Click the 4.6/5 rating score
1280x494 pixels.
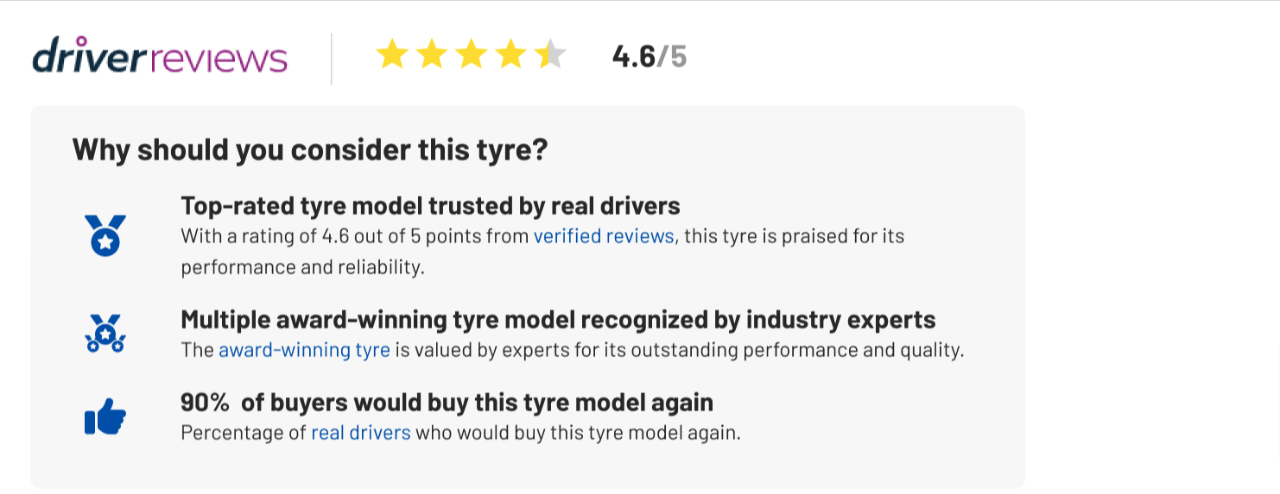[x=649, y=57]
